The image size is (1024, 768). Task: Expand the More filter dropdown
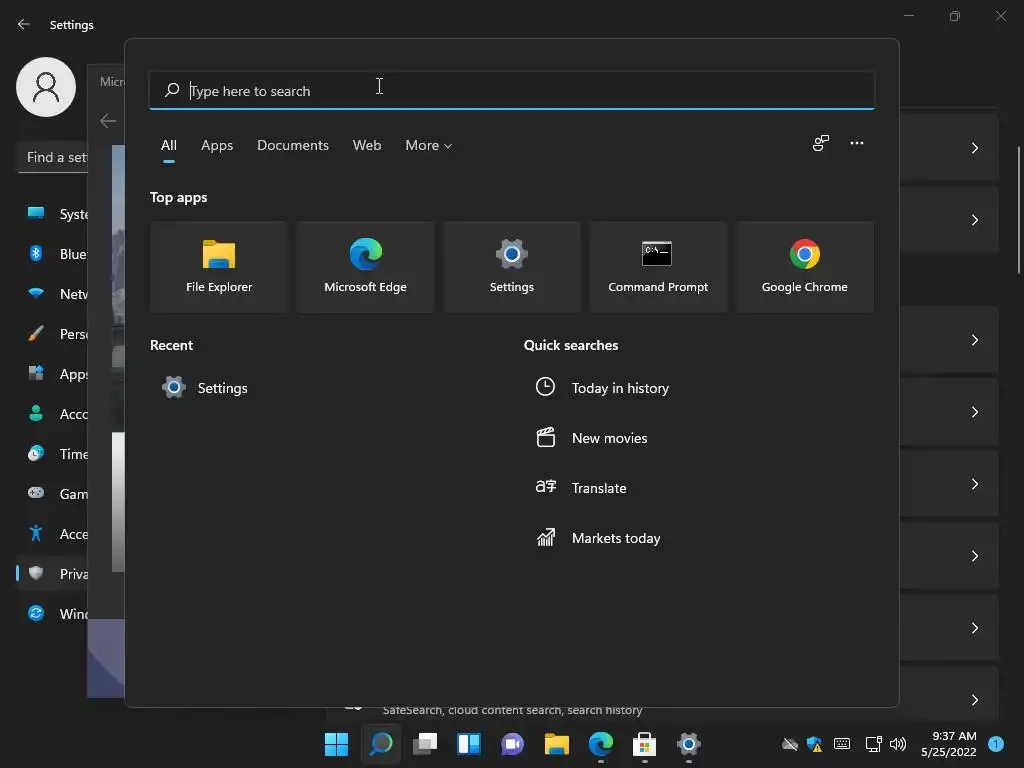pos(428,146)
